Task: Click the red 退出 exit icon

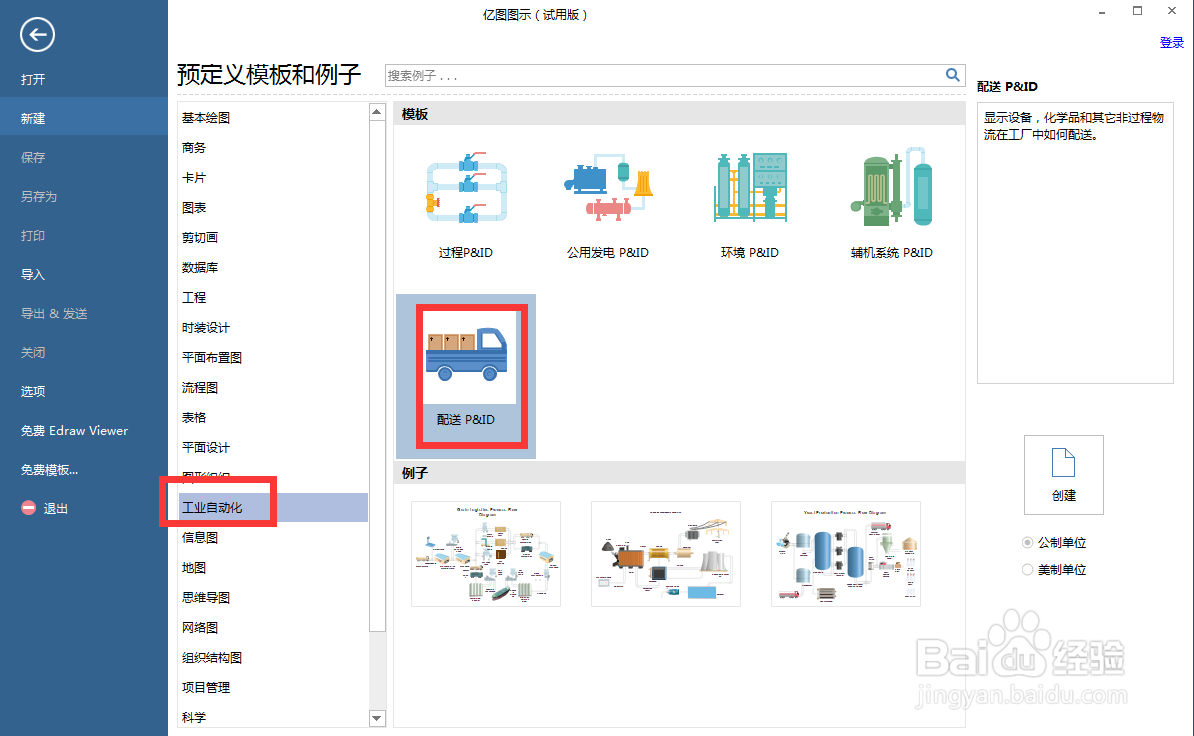Action: pyautogui.click(x=28, y=508)
